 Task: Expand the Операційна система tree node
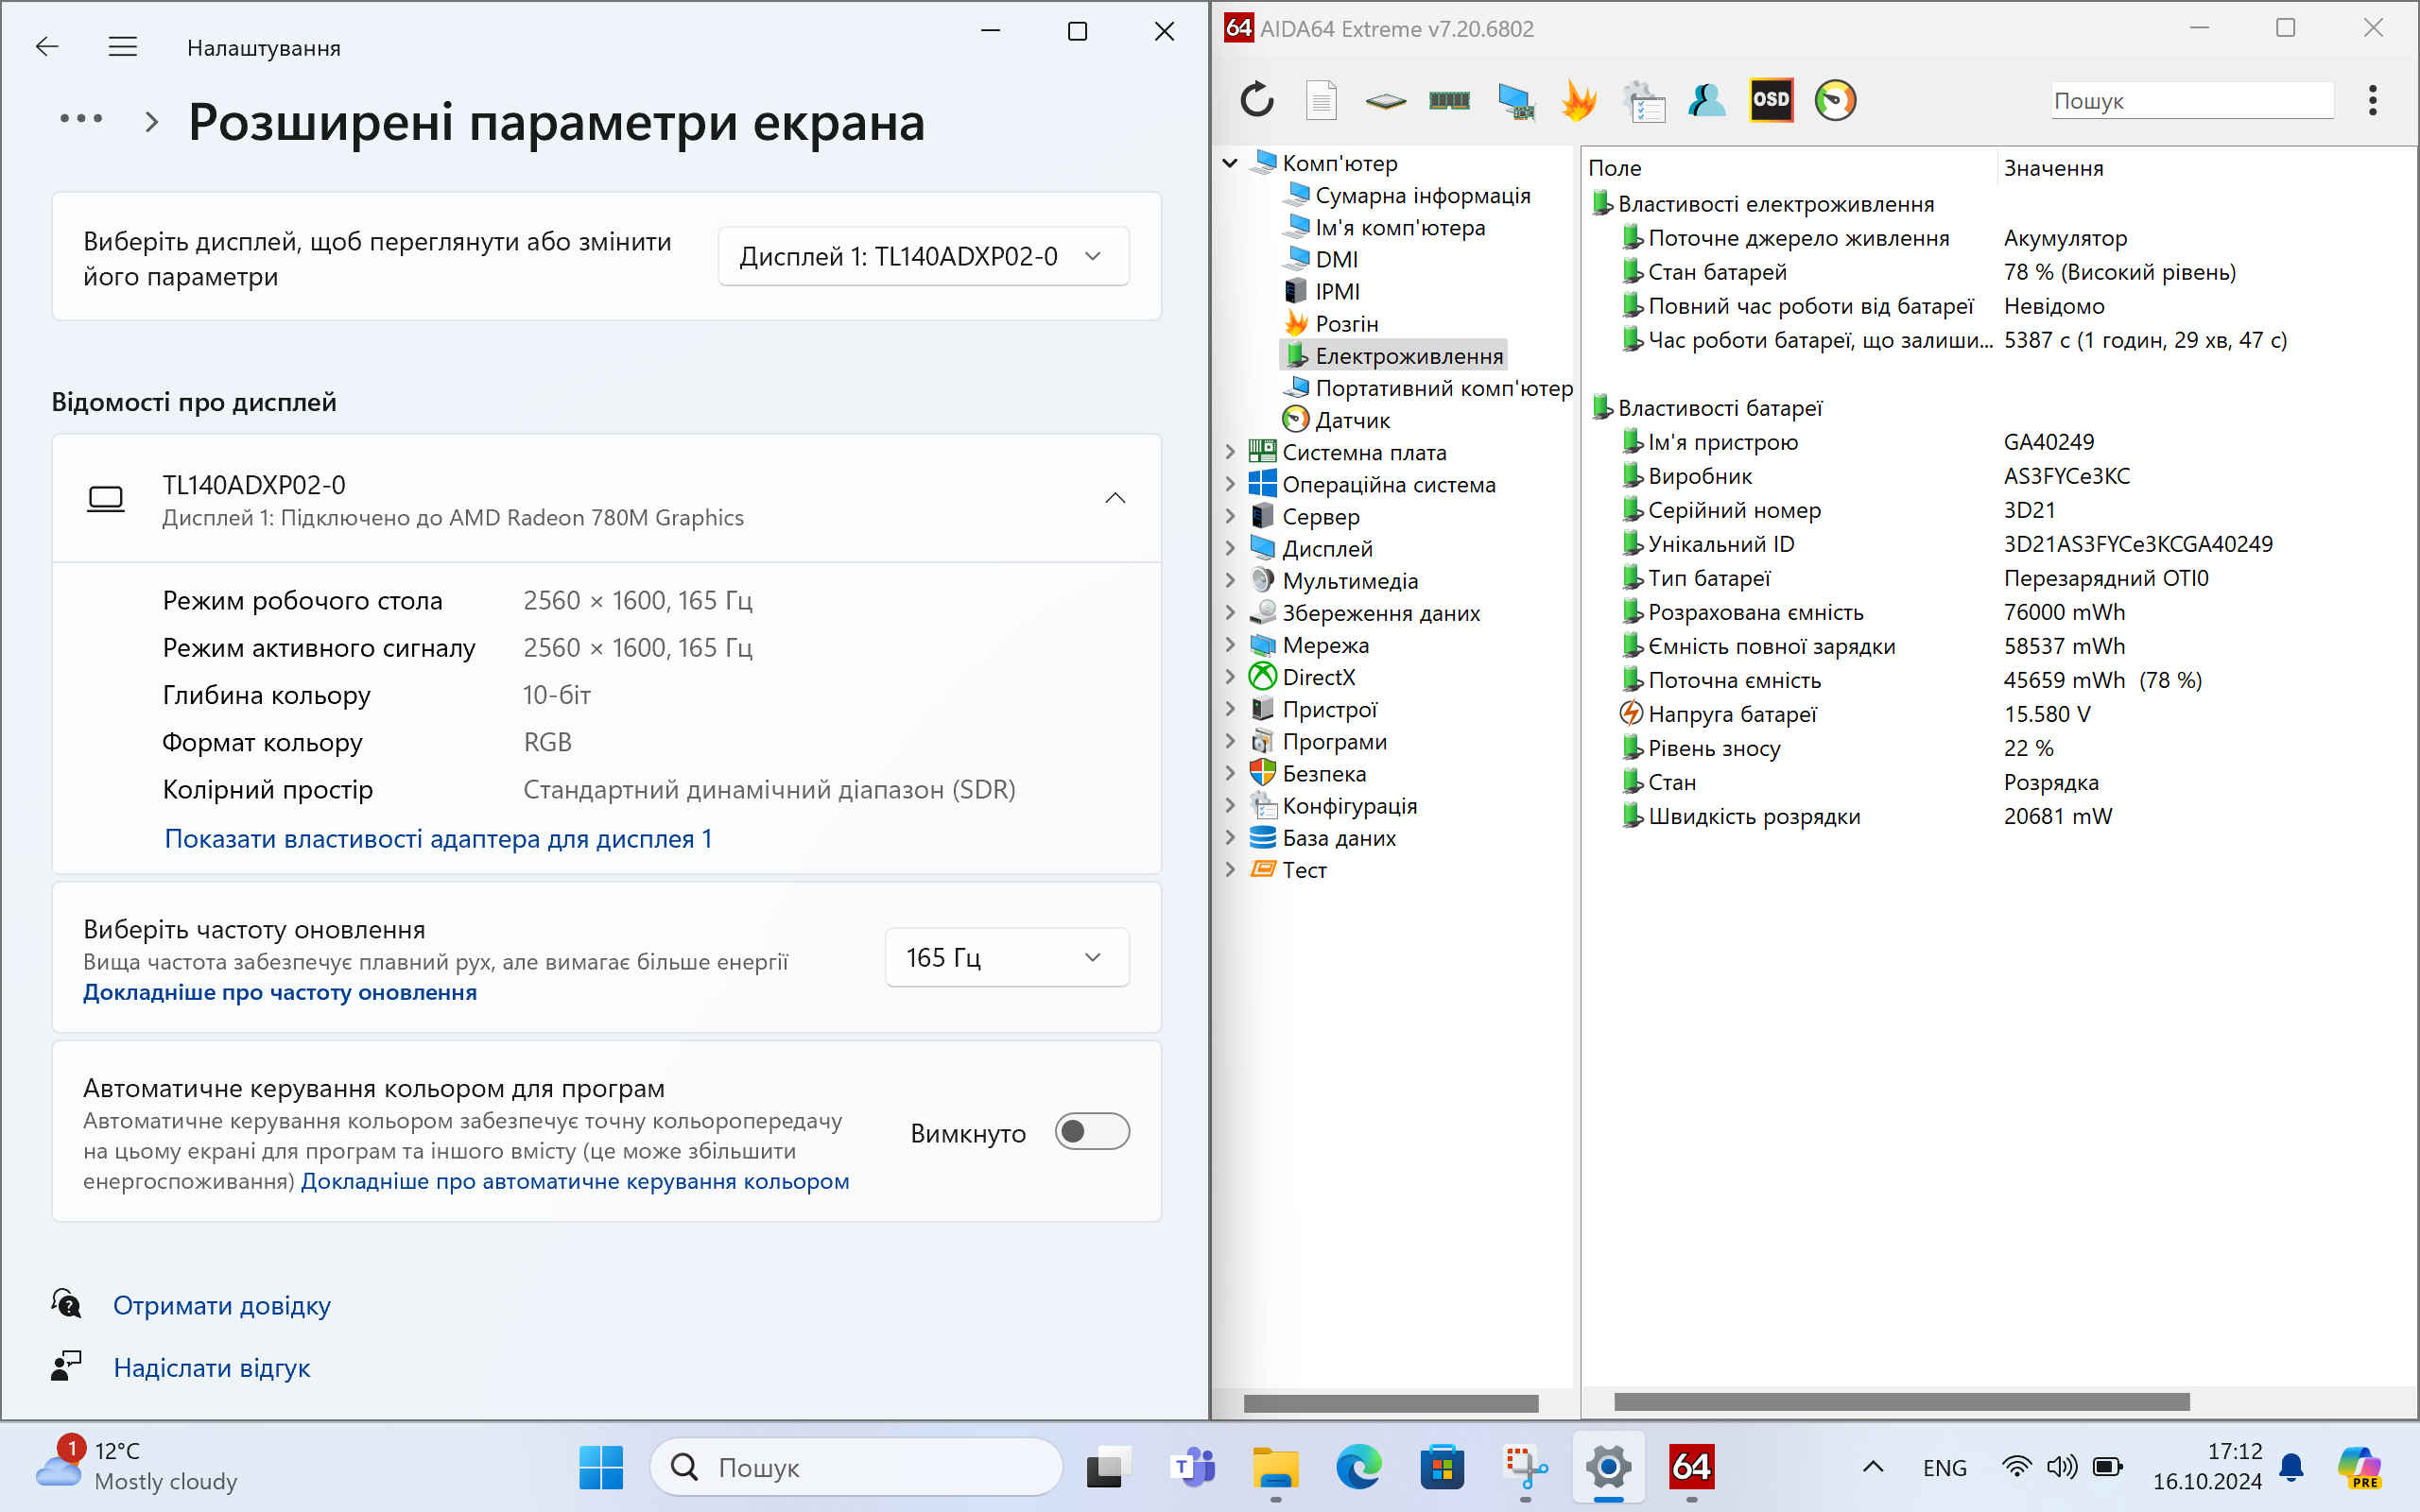click(1230, 484)
